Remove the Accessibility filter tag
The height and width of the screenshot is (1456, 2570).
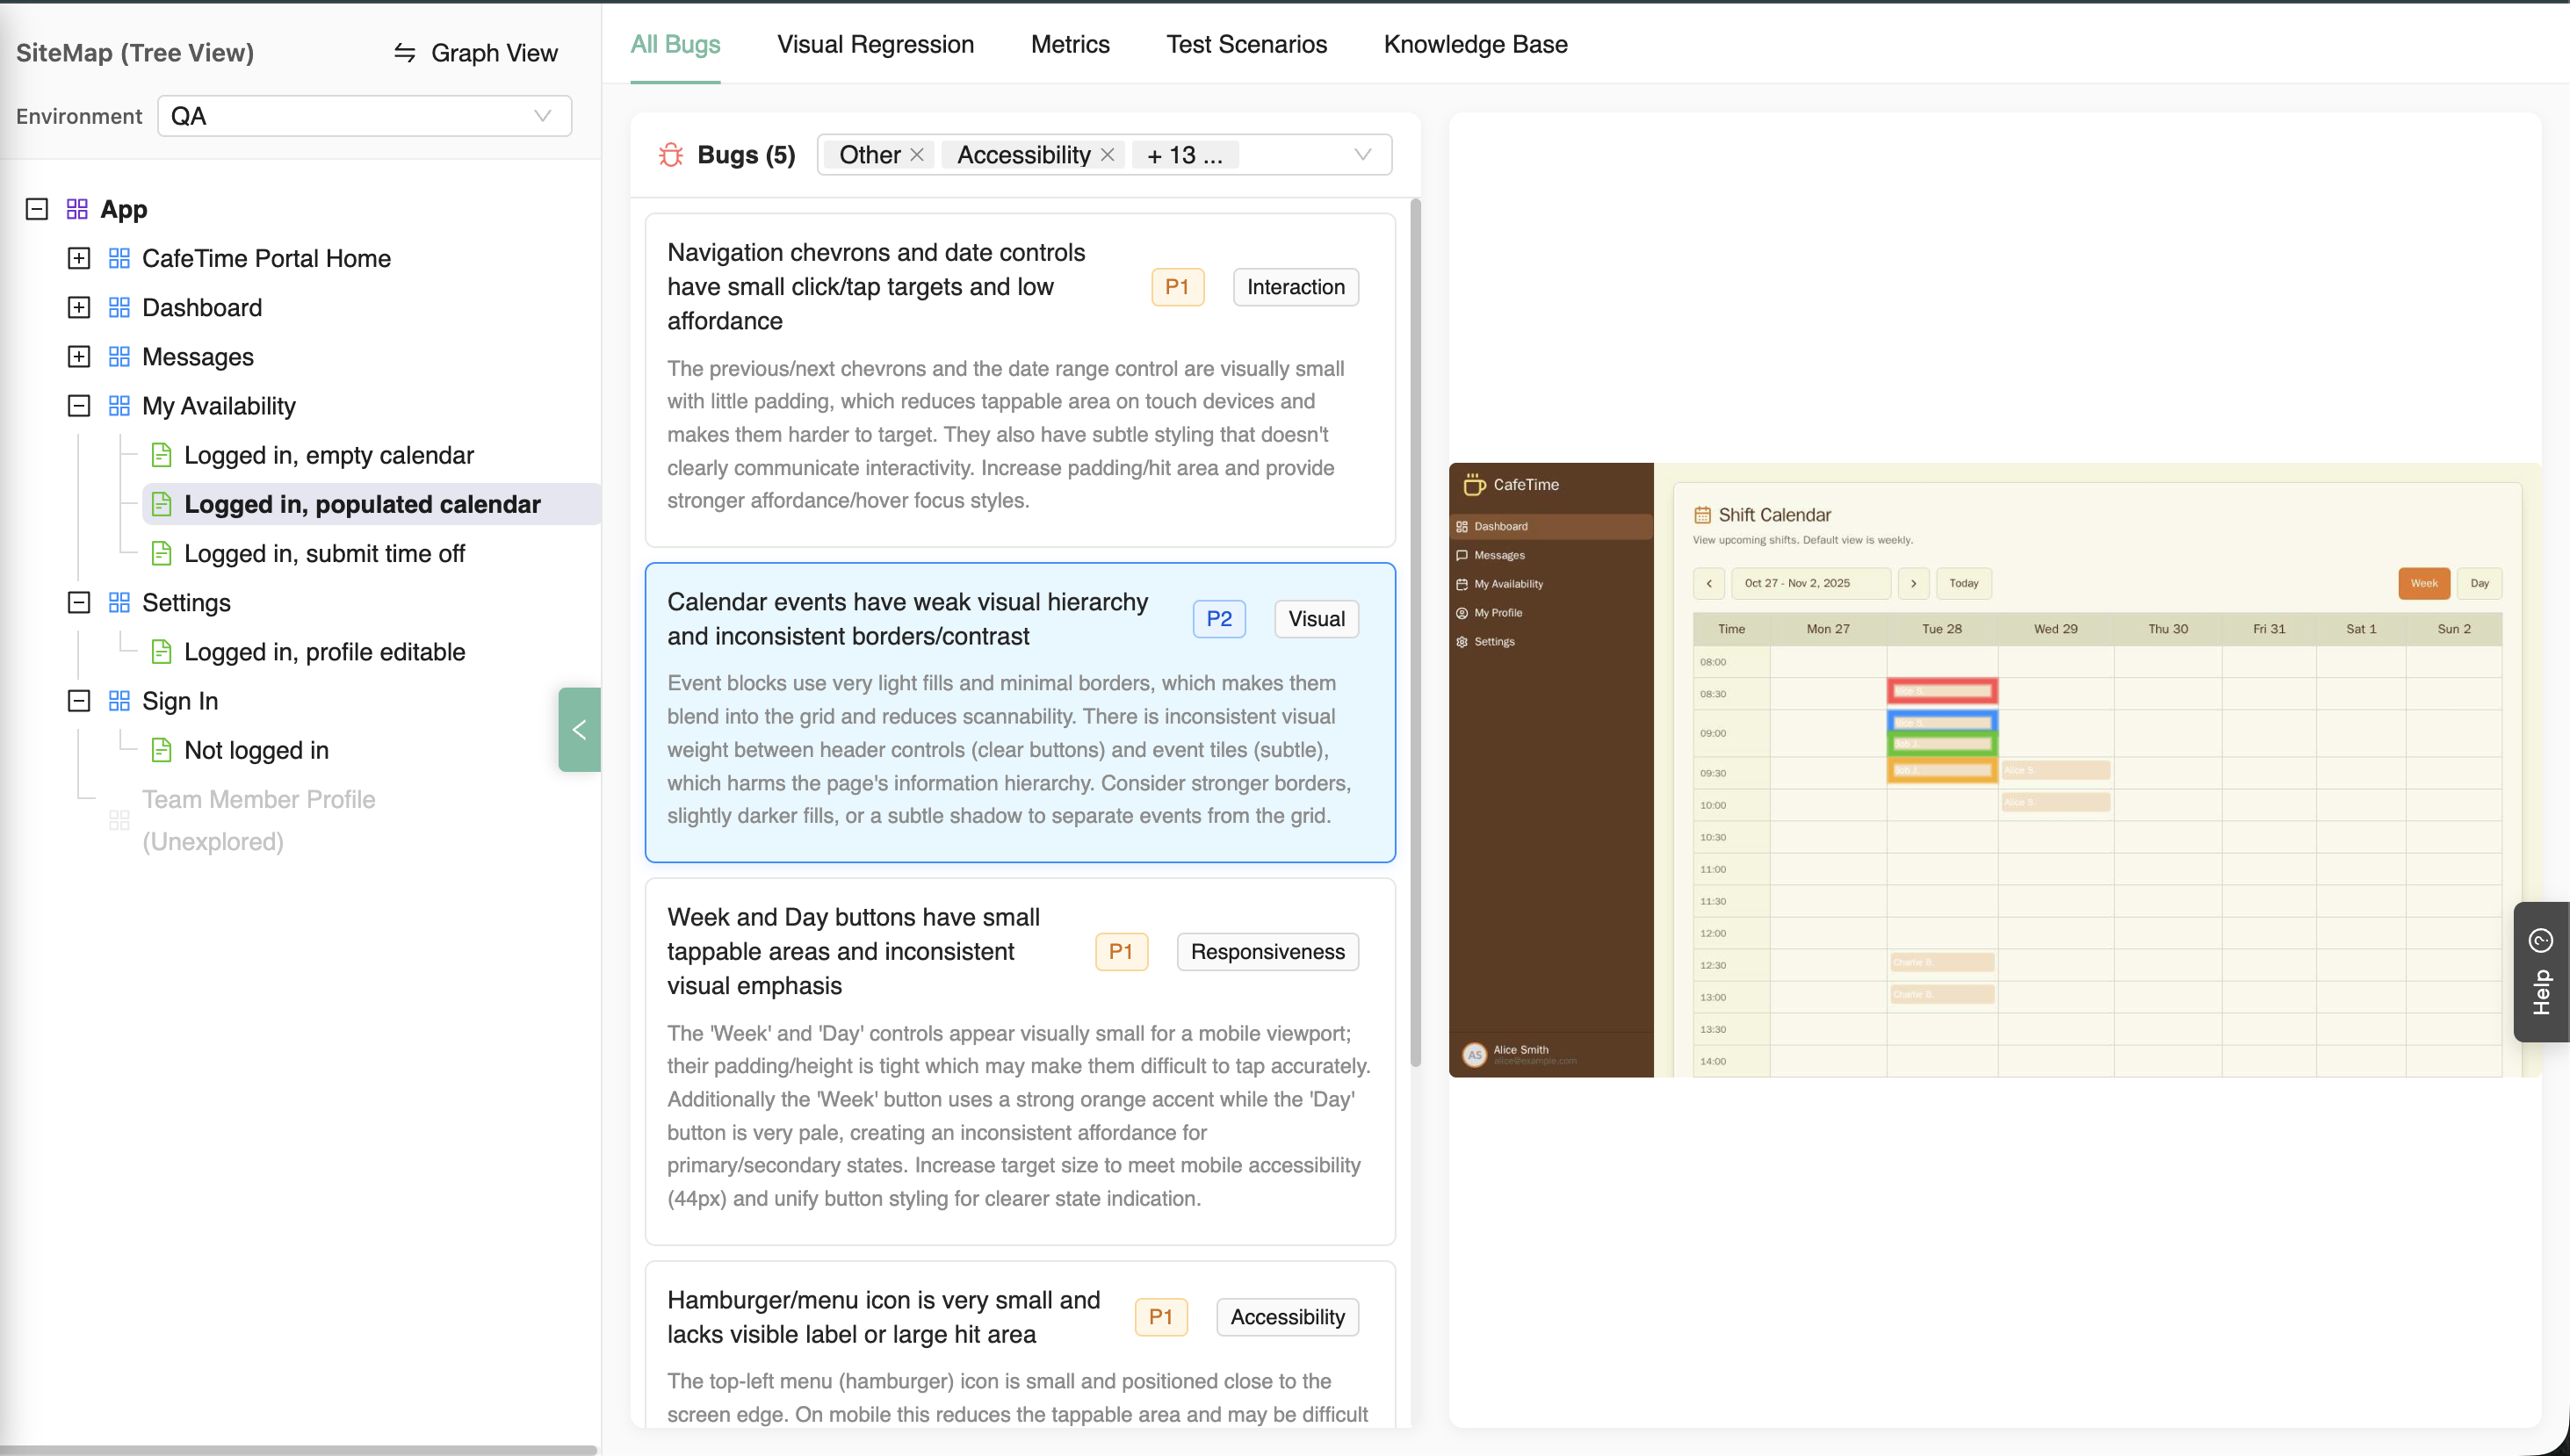coord(1107,155)
